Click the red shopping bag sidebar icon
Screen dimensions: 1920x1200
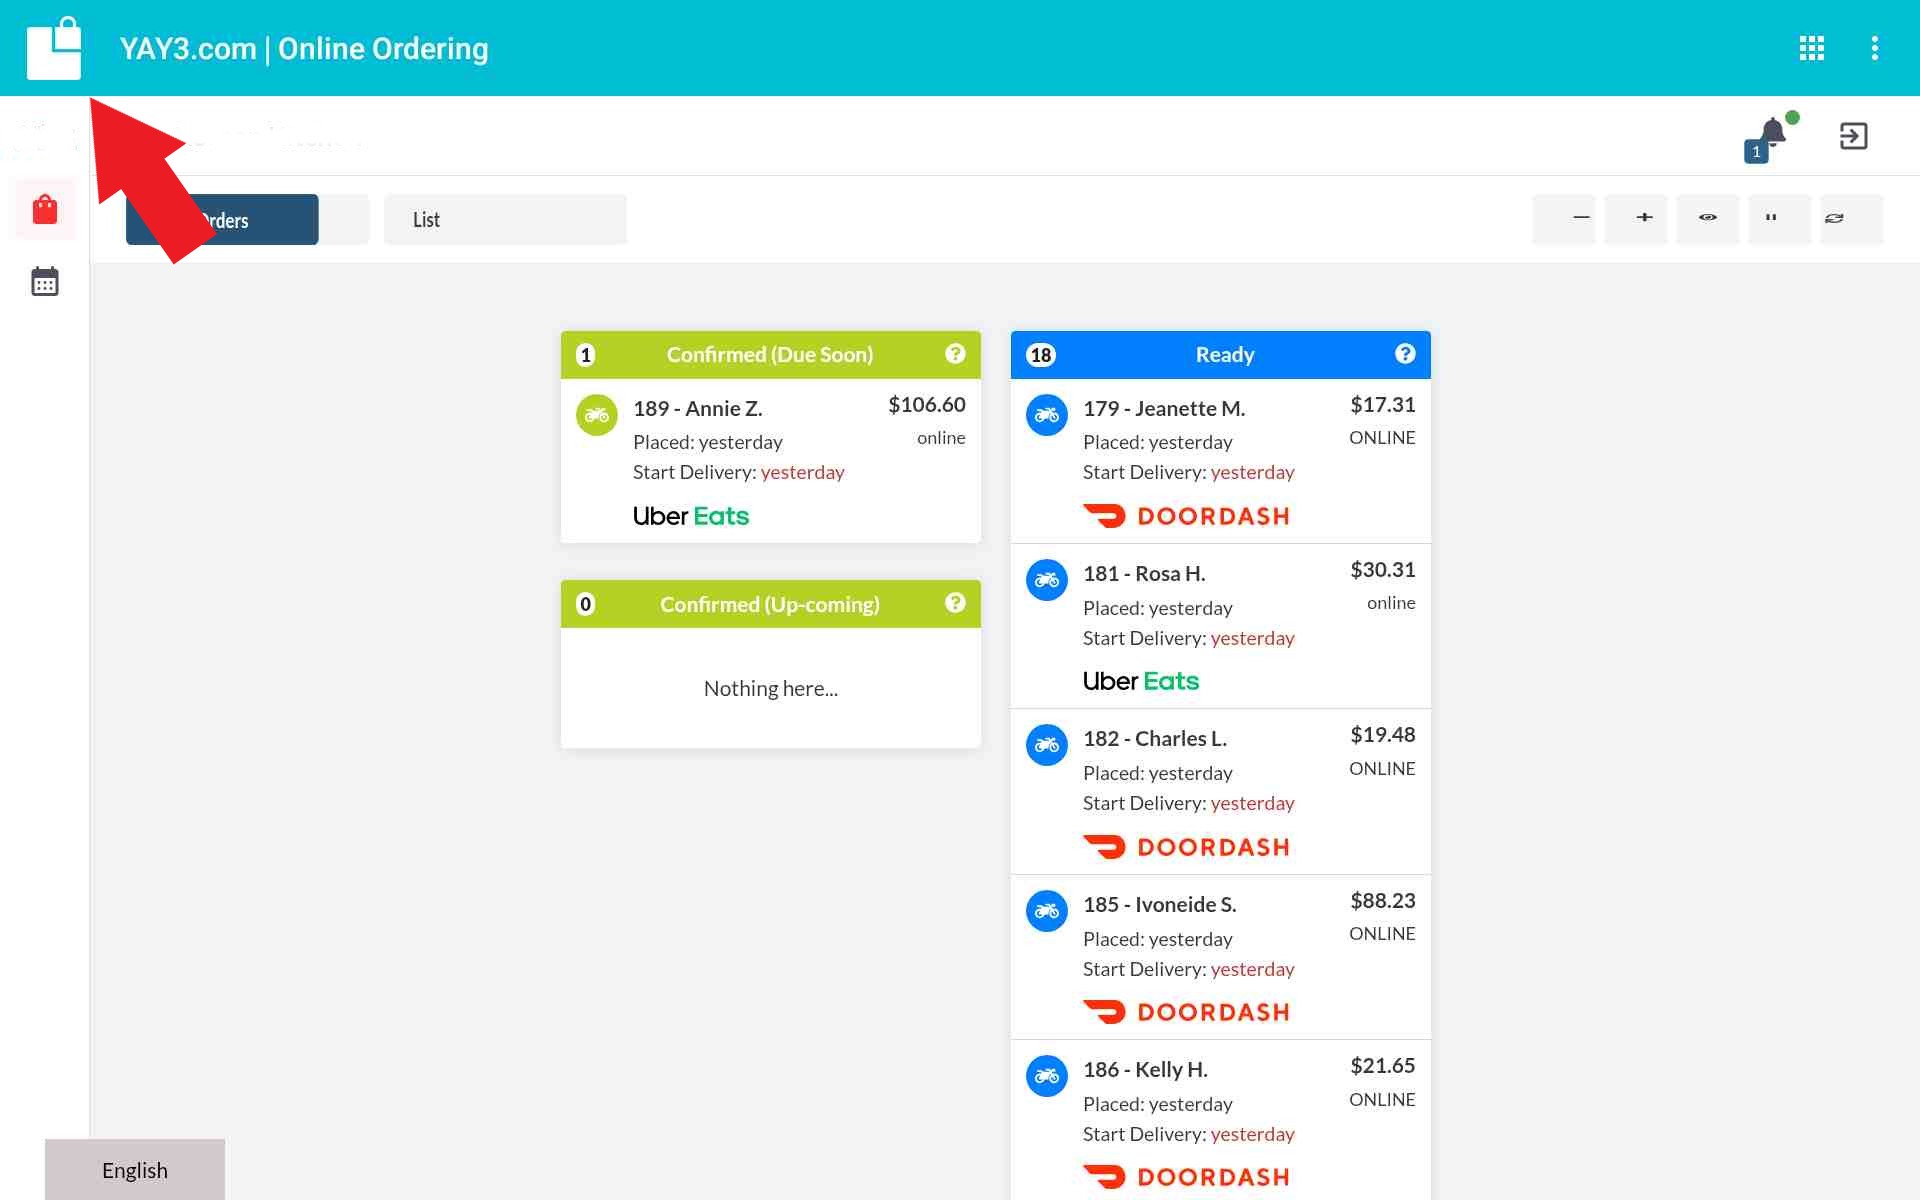click(45, 210)
